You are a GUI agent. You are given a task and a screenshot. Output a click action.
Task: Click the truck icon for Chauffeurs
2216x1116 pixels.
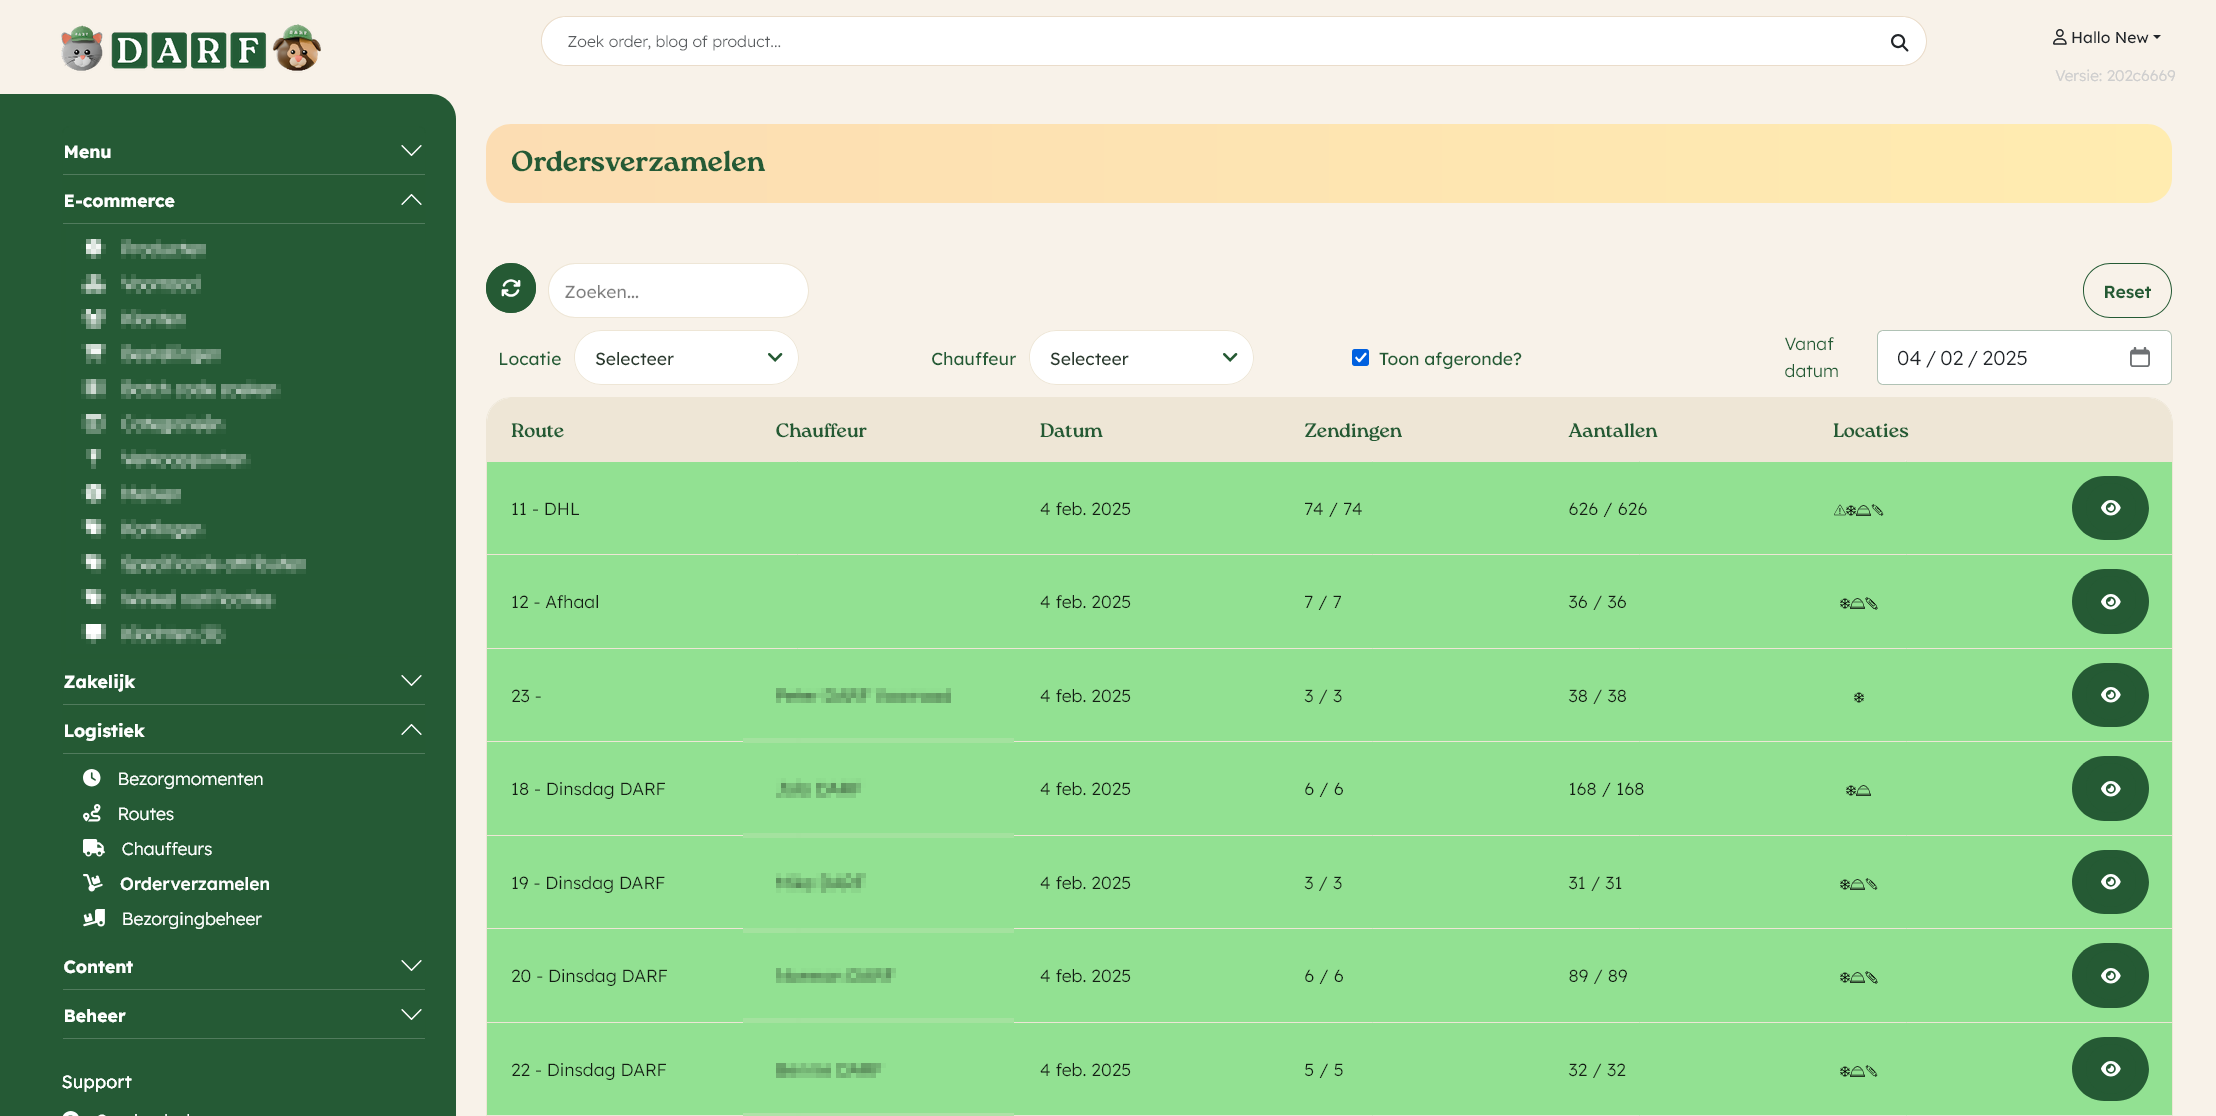(94, 848)
